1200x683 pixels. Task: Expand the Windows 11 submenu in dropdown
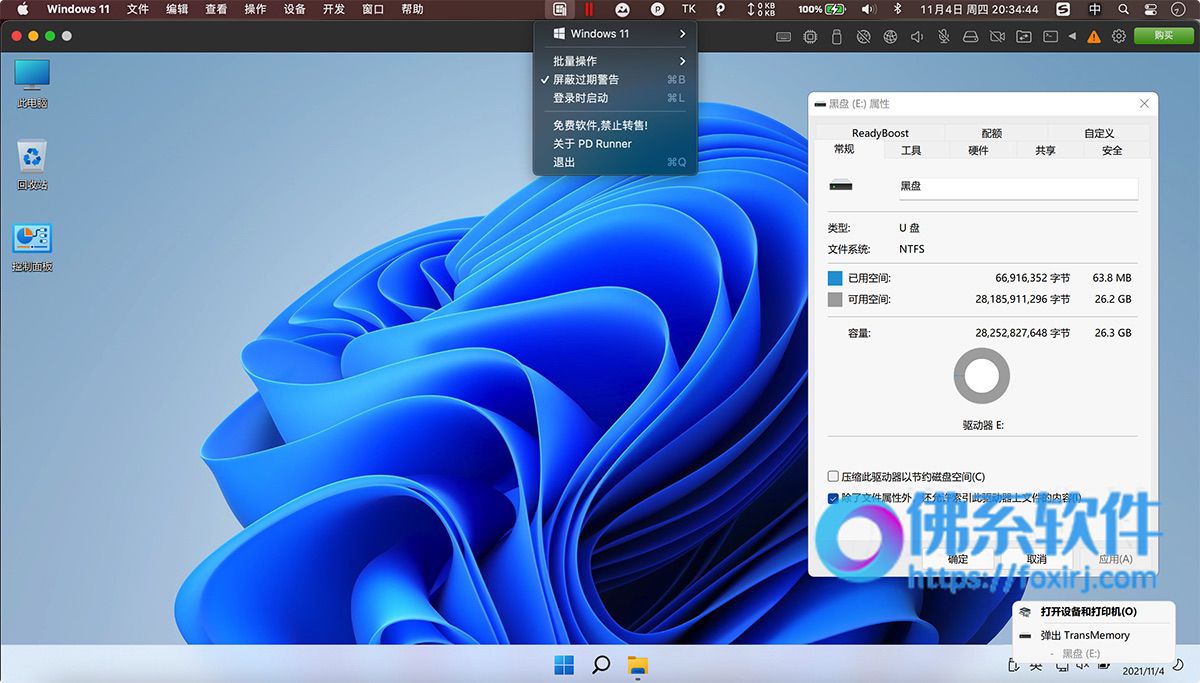coord(615,34)
